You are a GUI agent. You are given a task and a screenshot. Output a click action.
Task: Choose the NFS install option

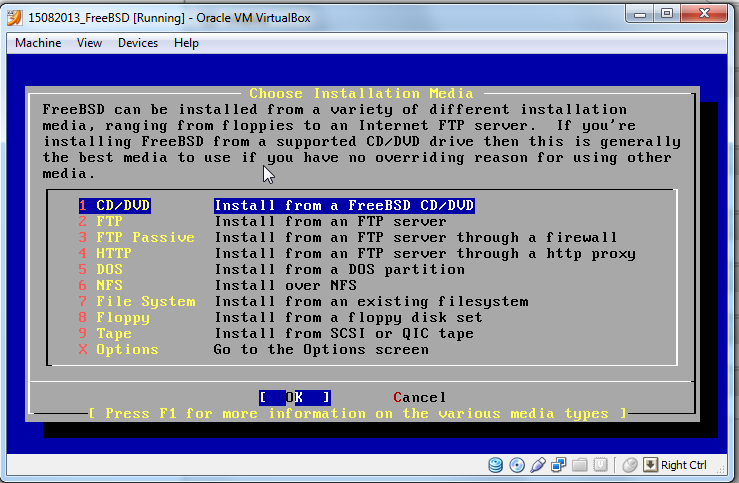[108, 285]
